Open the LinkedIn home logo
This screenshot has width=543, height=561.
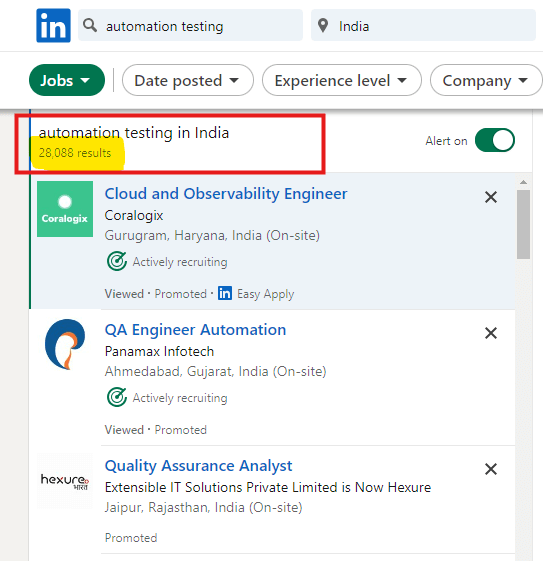tap(53, 26)
